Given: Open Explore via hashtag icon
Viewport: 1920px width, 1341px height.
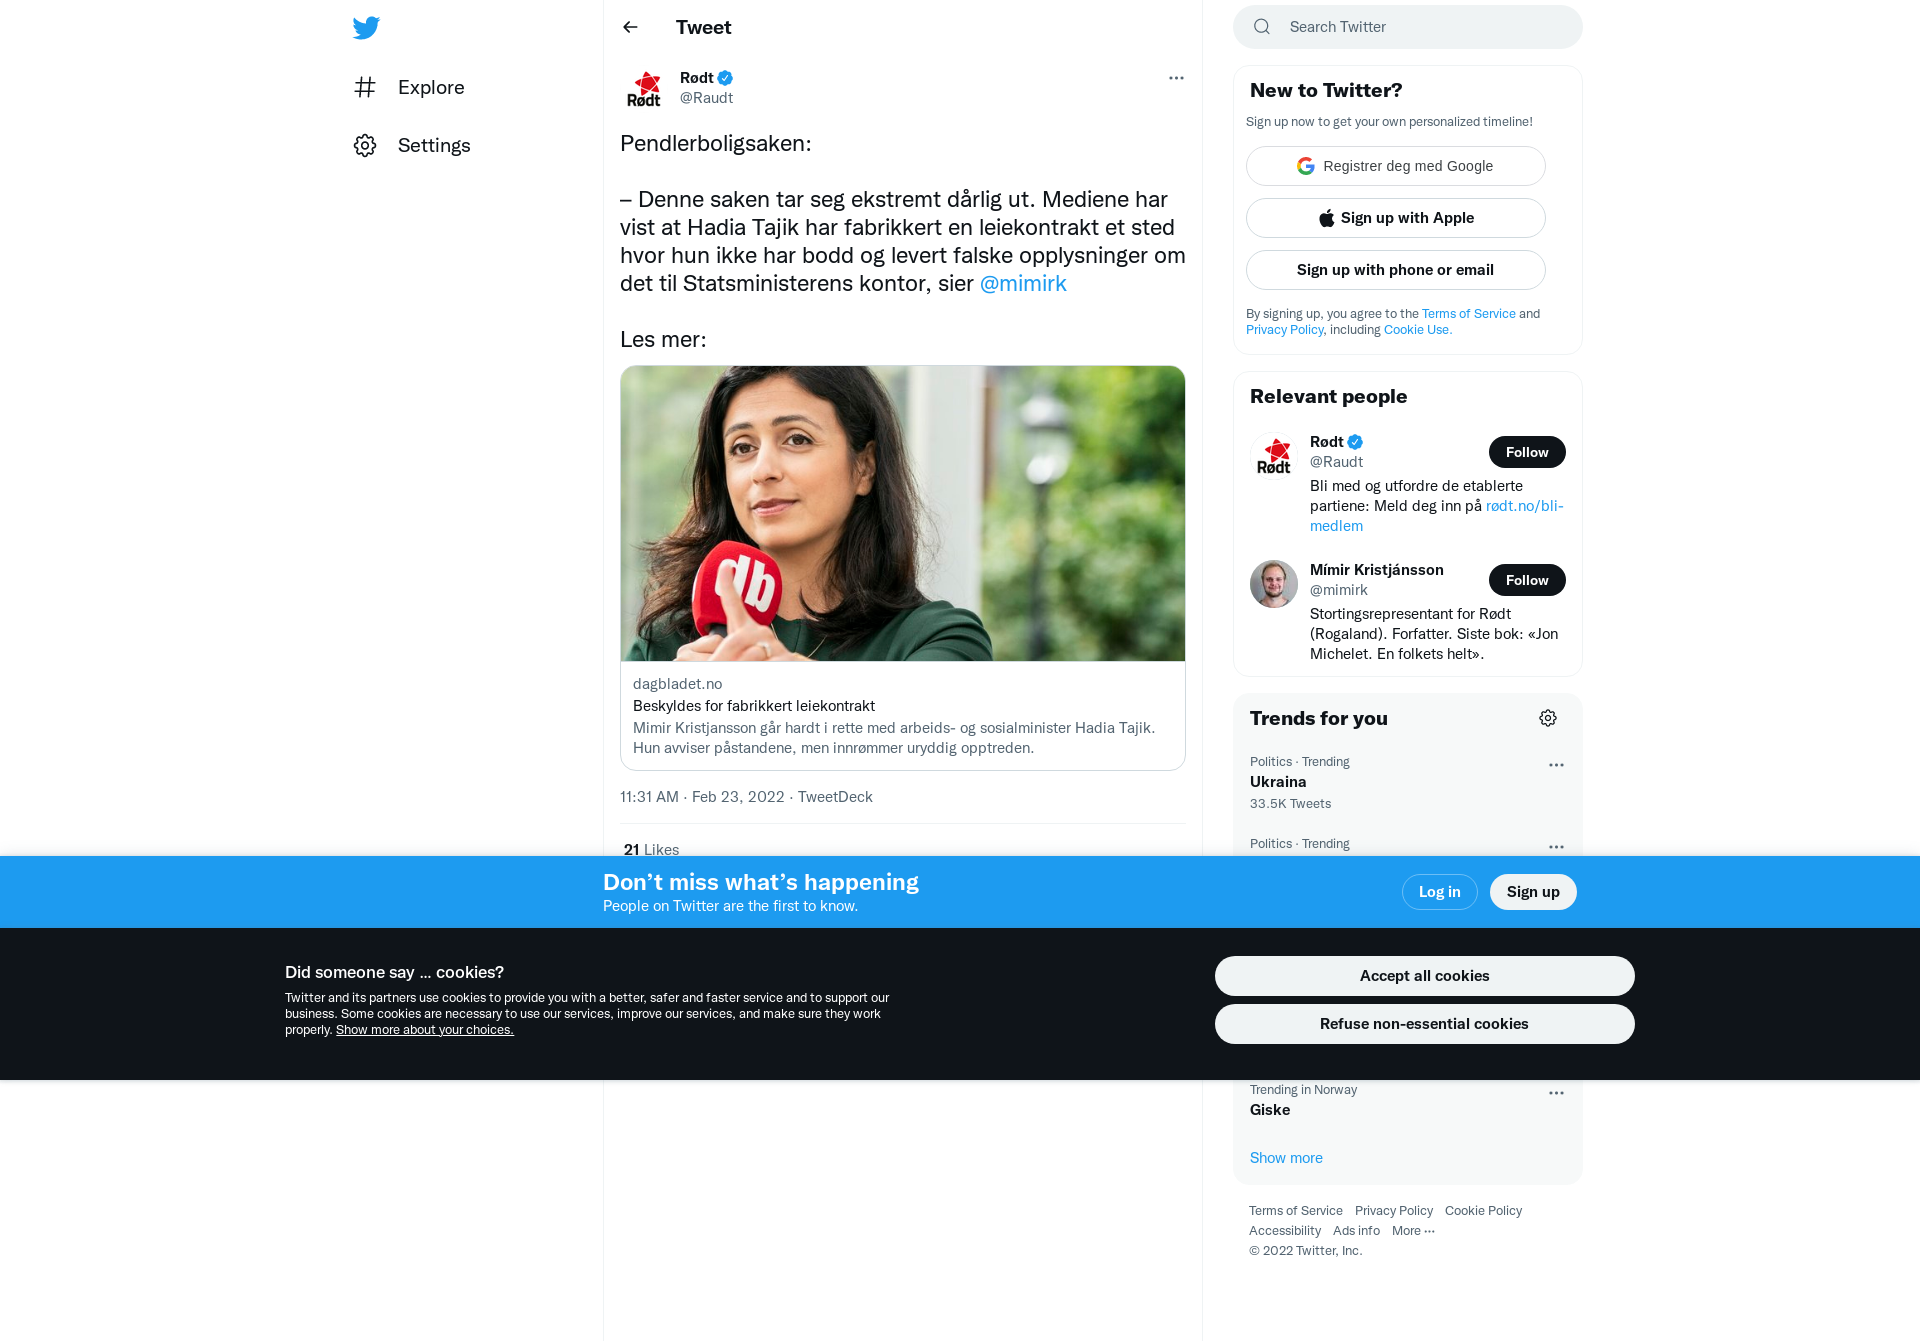Looking at the screenshot, I should coord(365,87).
